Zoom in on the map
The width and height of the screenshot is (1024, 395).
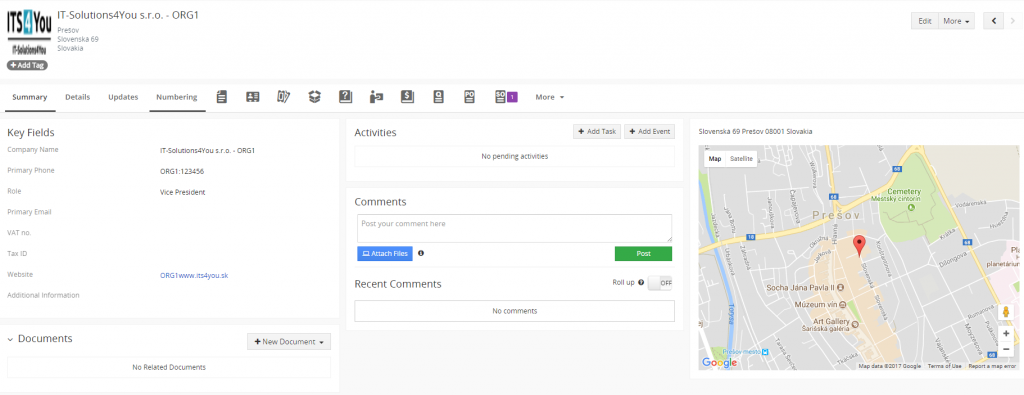point(1006,334)
